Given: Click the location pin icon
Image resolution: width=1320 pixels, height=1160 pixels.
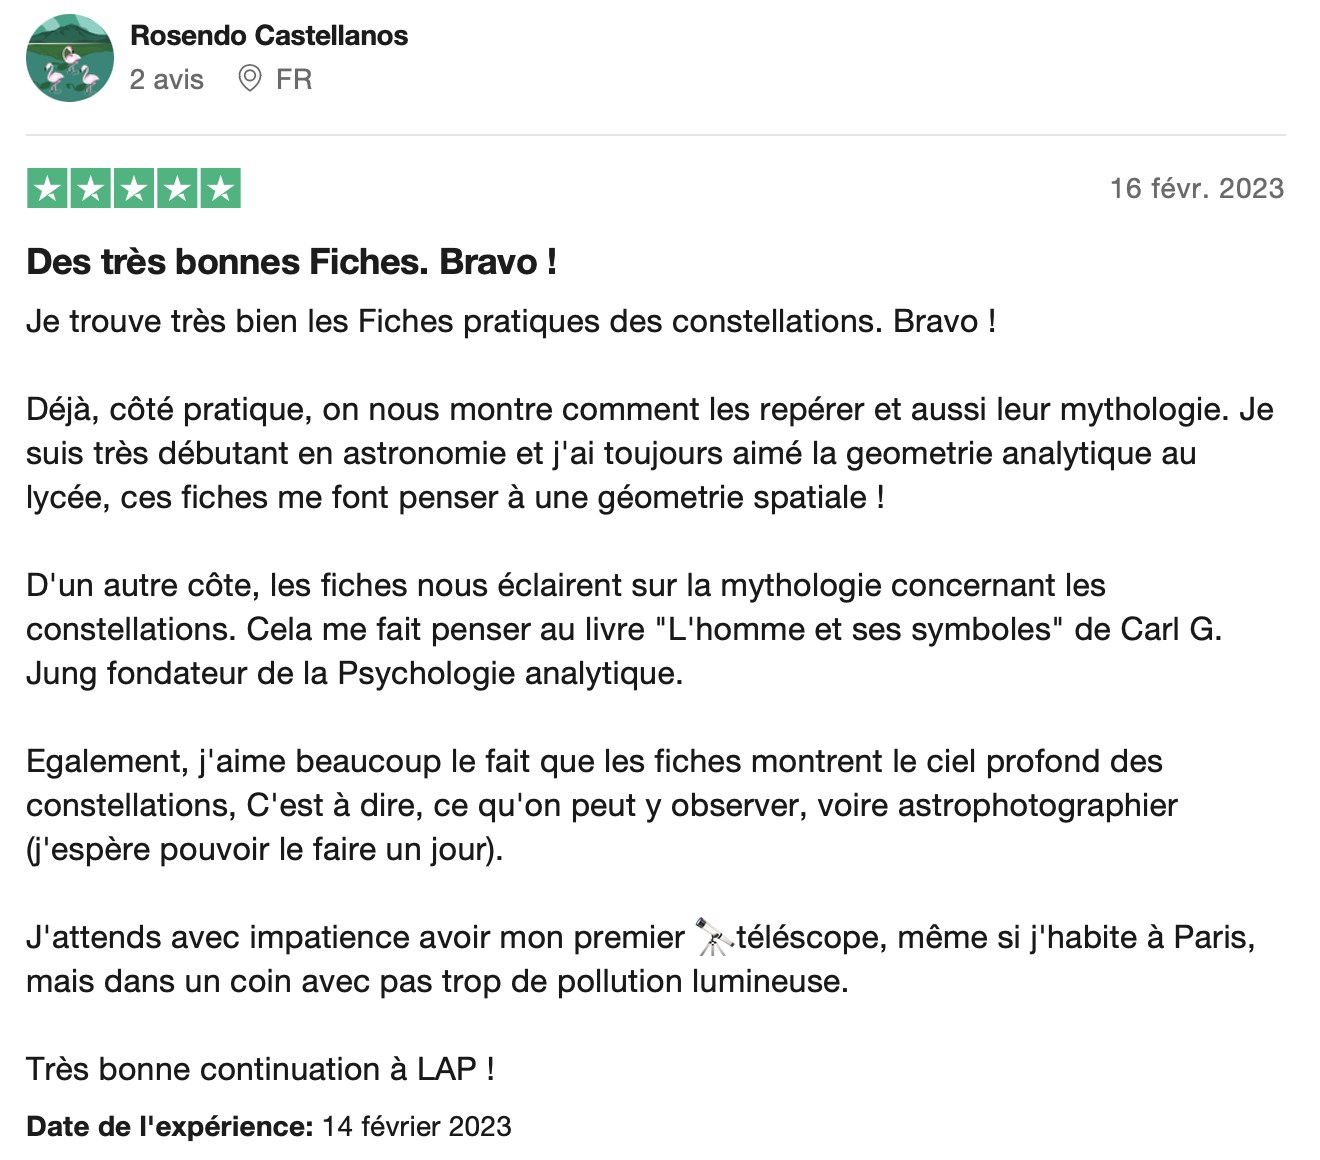Looking at the screenshot, I should coord(249,78).
